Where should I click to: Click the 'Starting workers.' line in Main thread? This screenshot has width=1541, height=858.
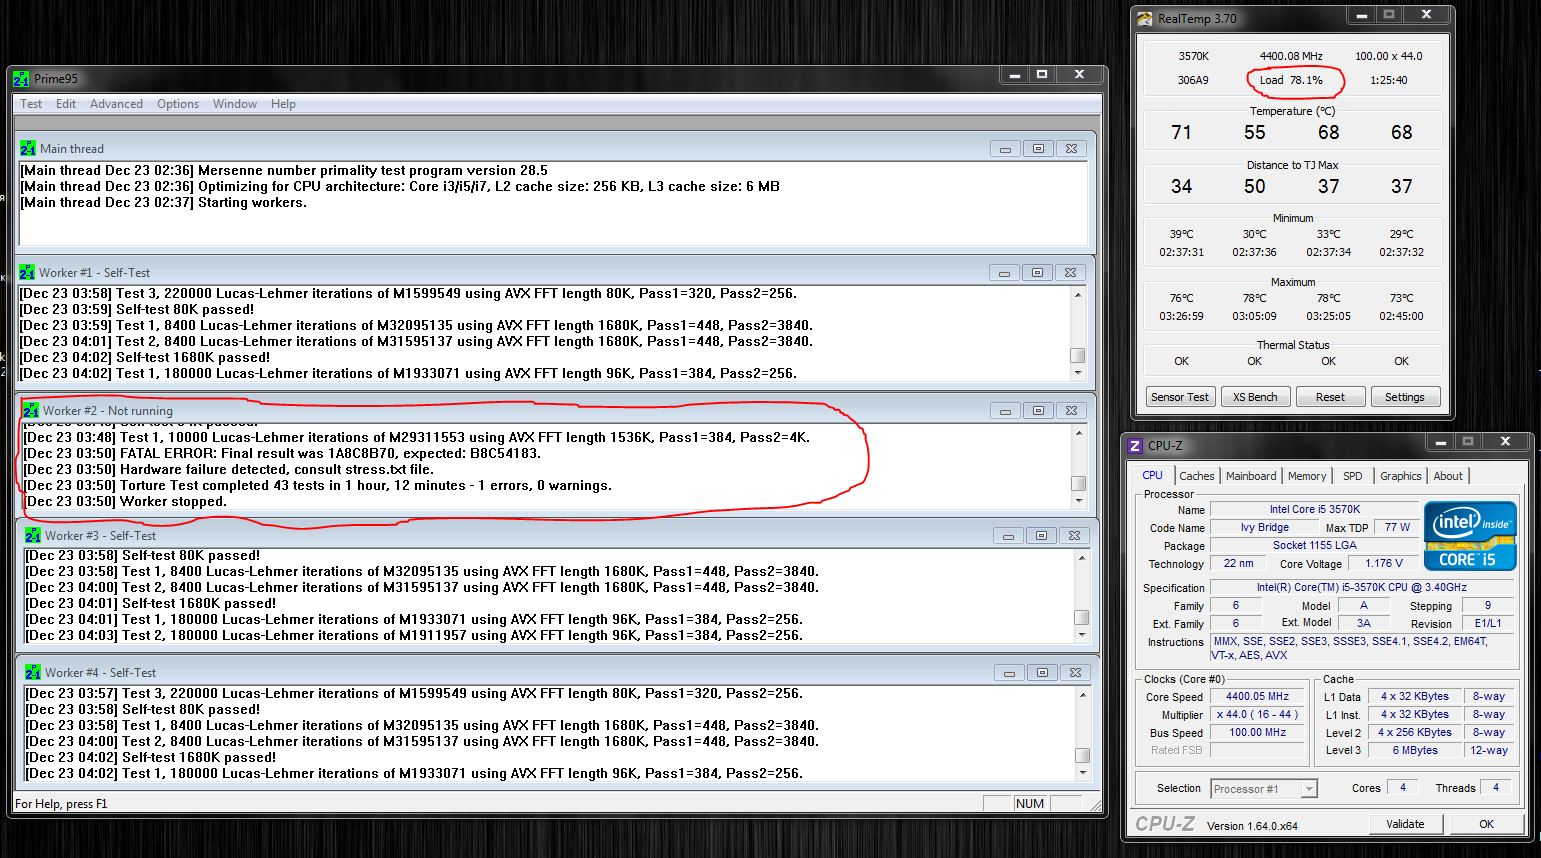click(x=164, y=202)
